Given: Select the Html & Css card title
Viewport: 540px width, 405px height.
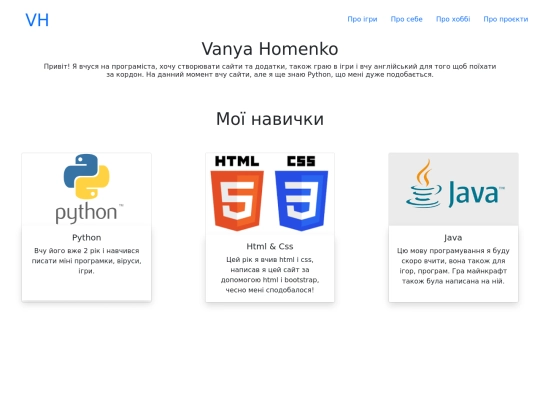Looking at the screenshot, I should pyautogui.click(x=270, y=247).
